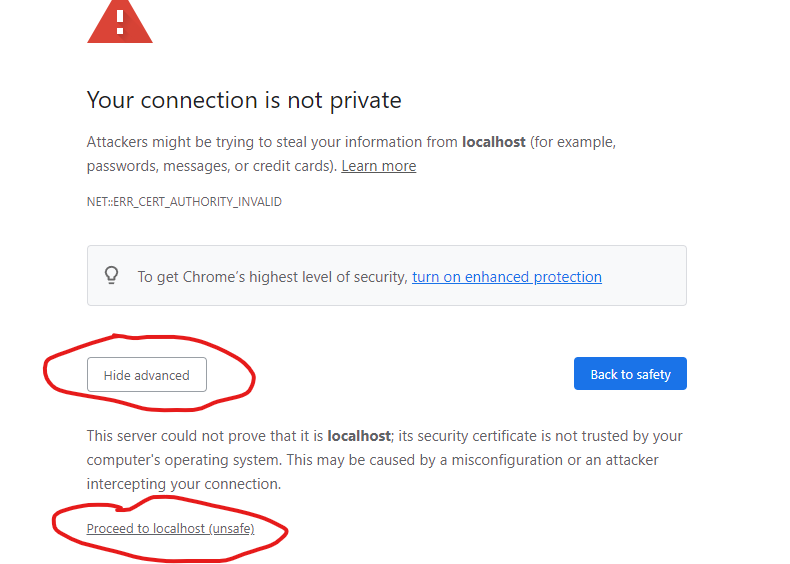The width and height of the screenshot is (790, 564).
Task: Click the NET::ERR_CERT_AUTHORITY_INVALID error code
Action: 184,202
